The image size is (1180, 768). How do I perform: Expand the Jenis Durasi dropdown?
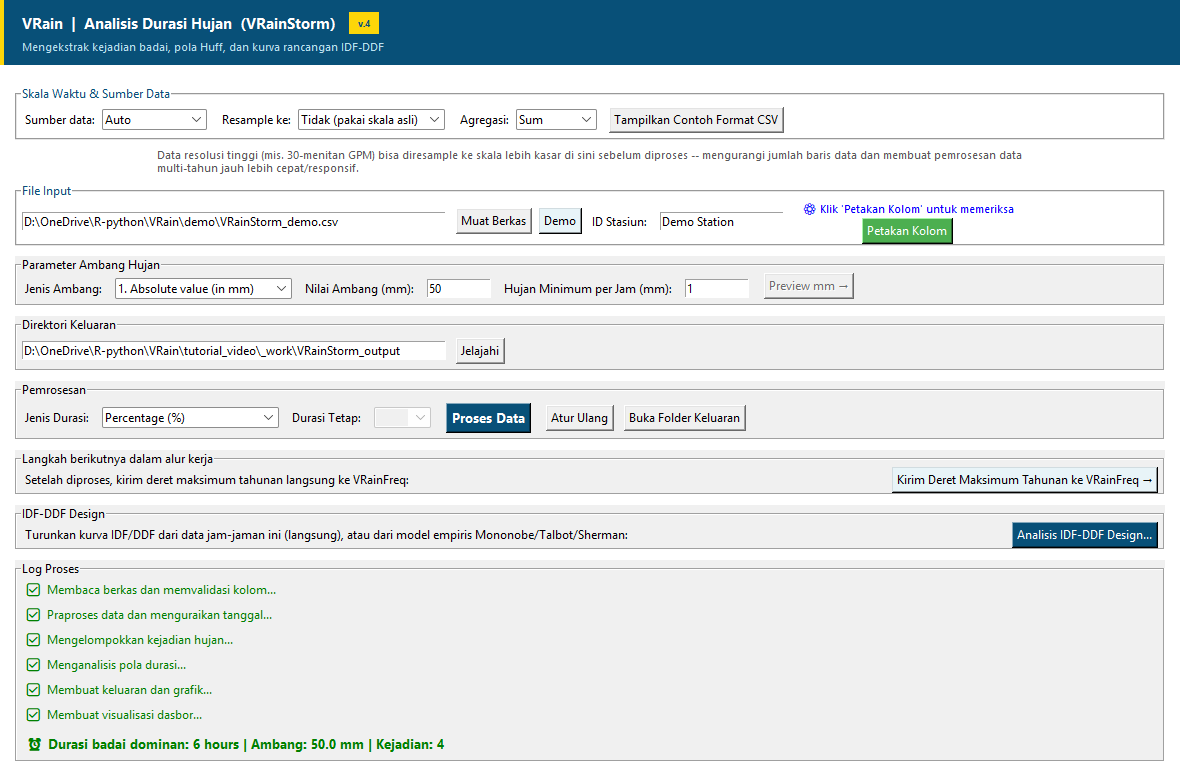click(190, 417)
